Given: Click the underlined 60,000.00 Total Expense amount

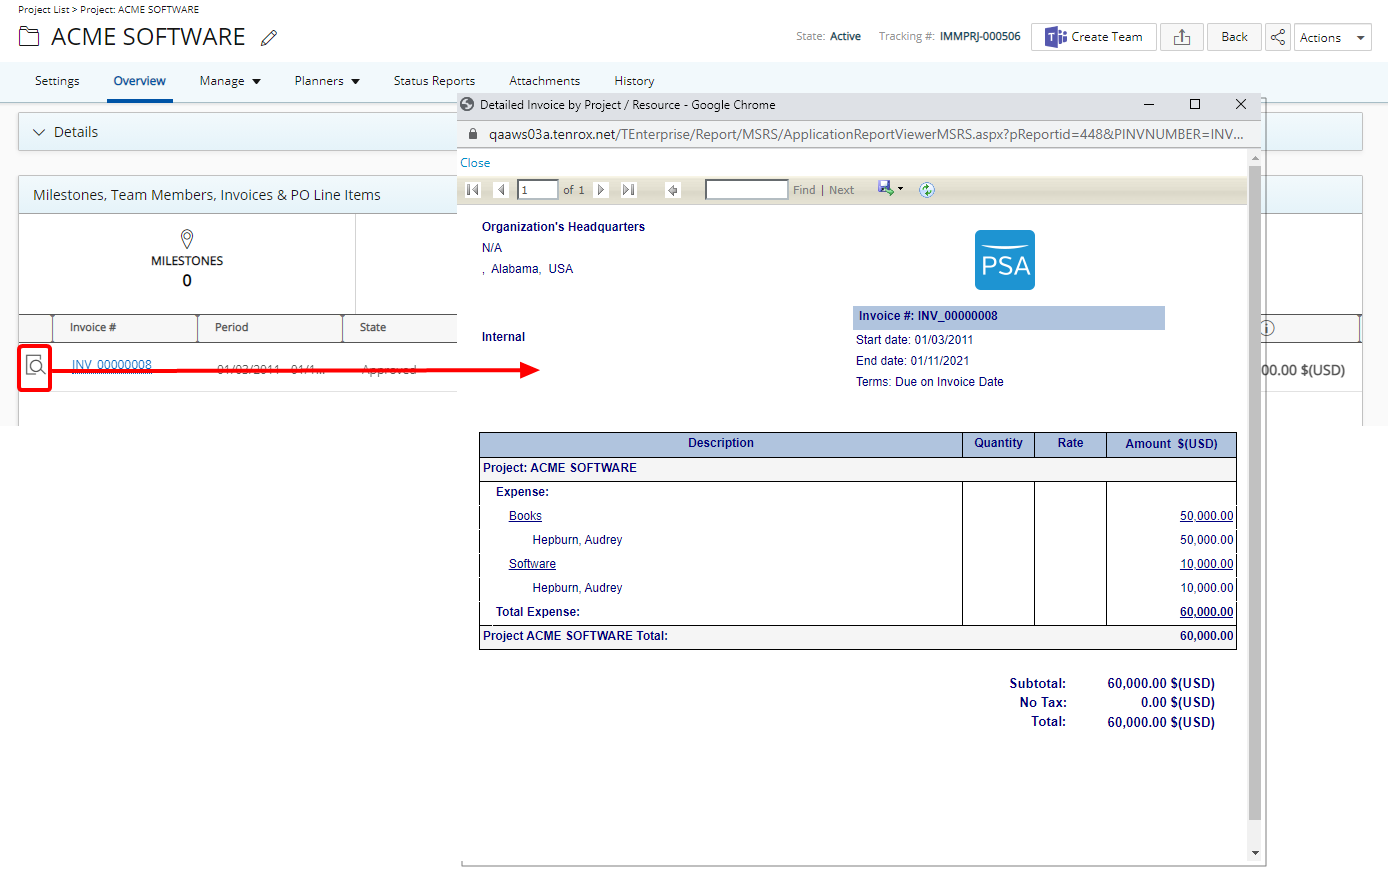Looking at the screenshot, I should 1207,612.
